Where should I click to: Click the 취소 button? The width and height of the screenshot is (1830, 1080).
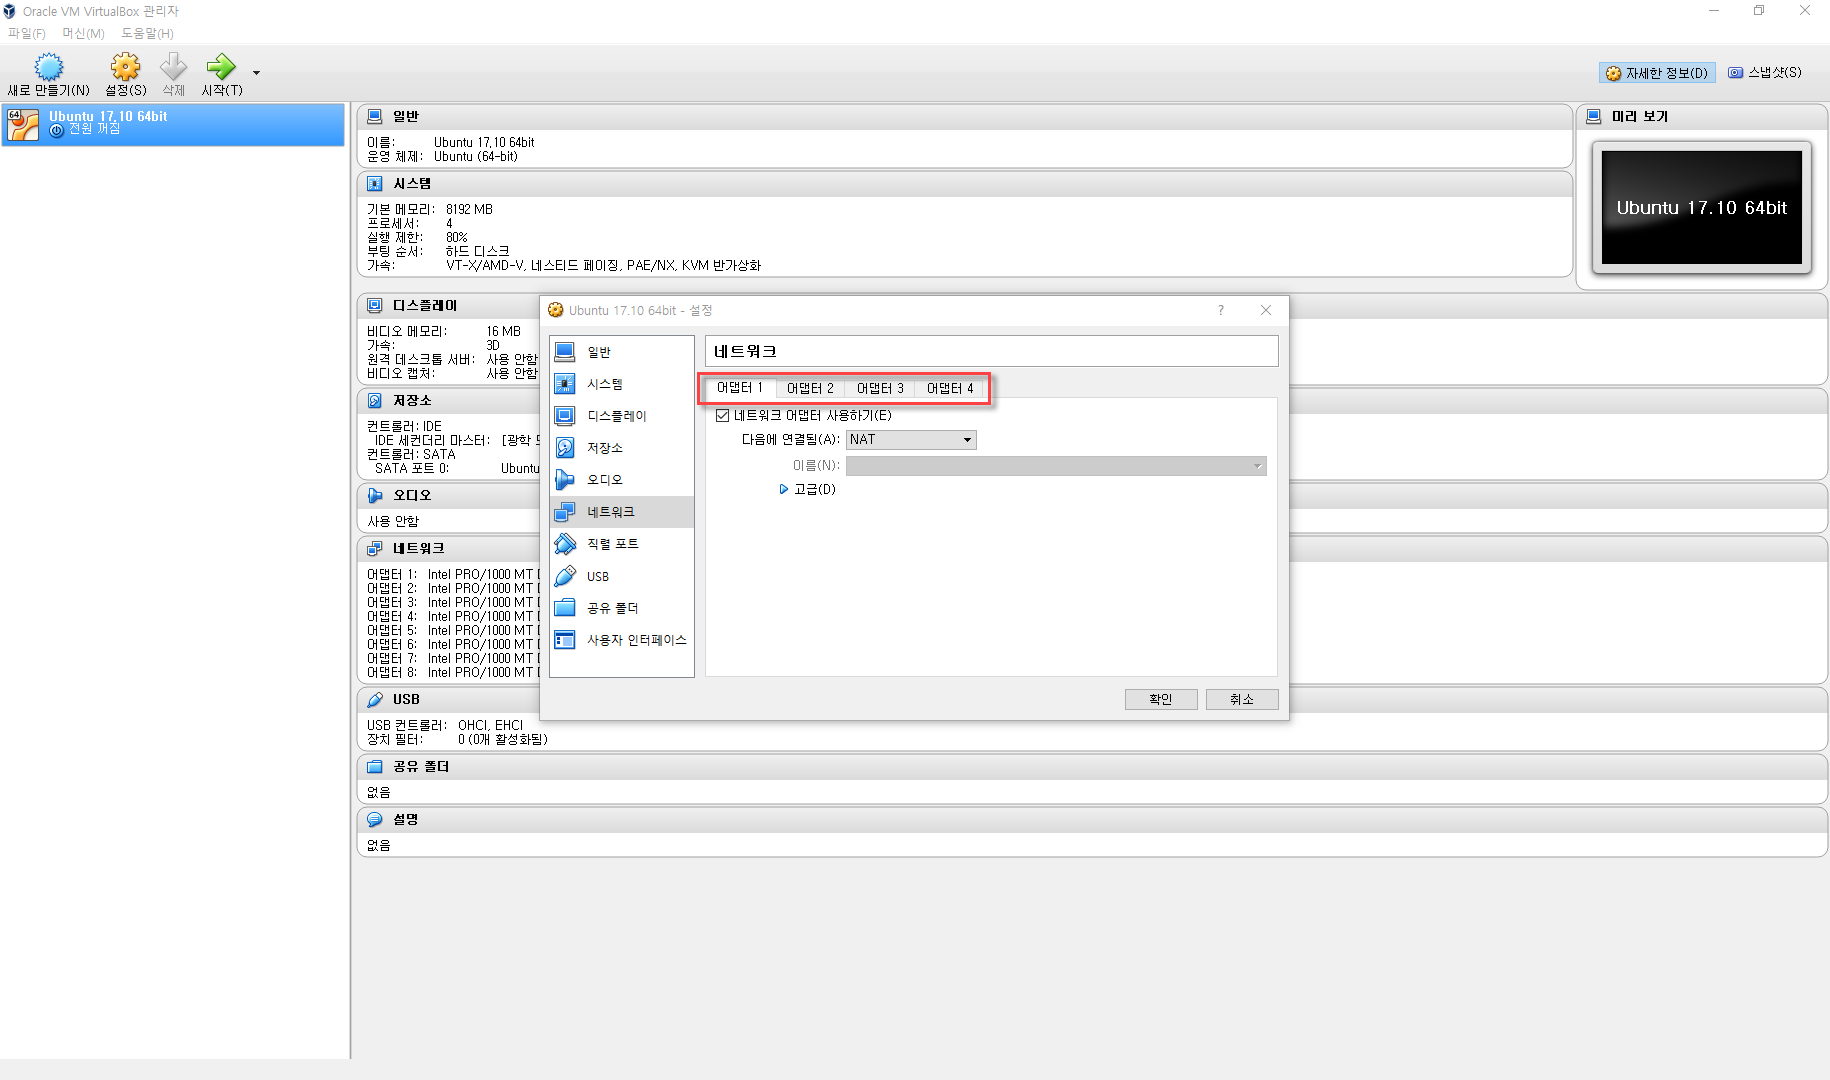(1241, 699)
